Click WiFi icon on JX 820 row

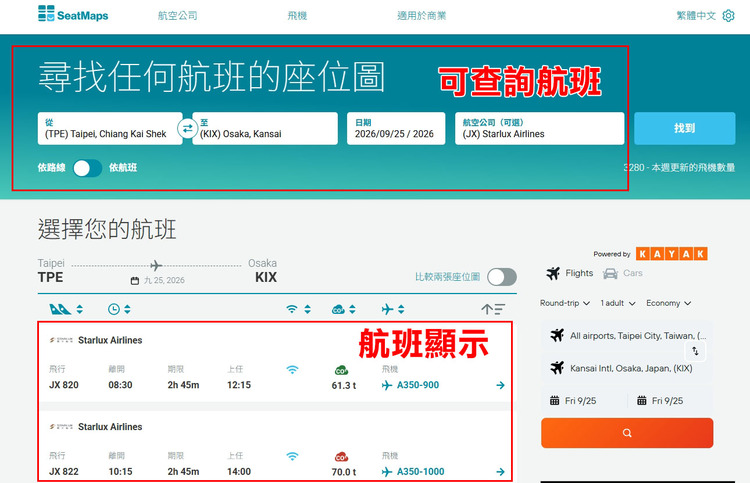coord(292,370)
